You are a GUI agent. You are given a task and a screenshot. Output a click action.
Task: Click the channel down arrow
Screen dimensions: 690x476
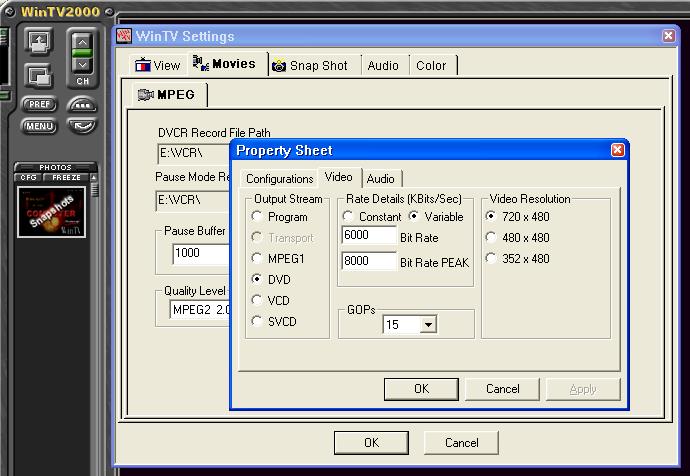82,65
